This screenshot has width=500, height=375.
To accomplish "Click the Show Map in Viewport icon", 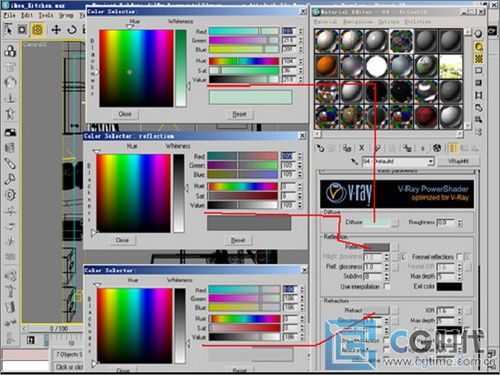I will (437, 148).
